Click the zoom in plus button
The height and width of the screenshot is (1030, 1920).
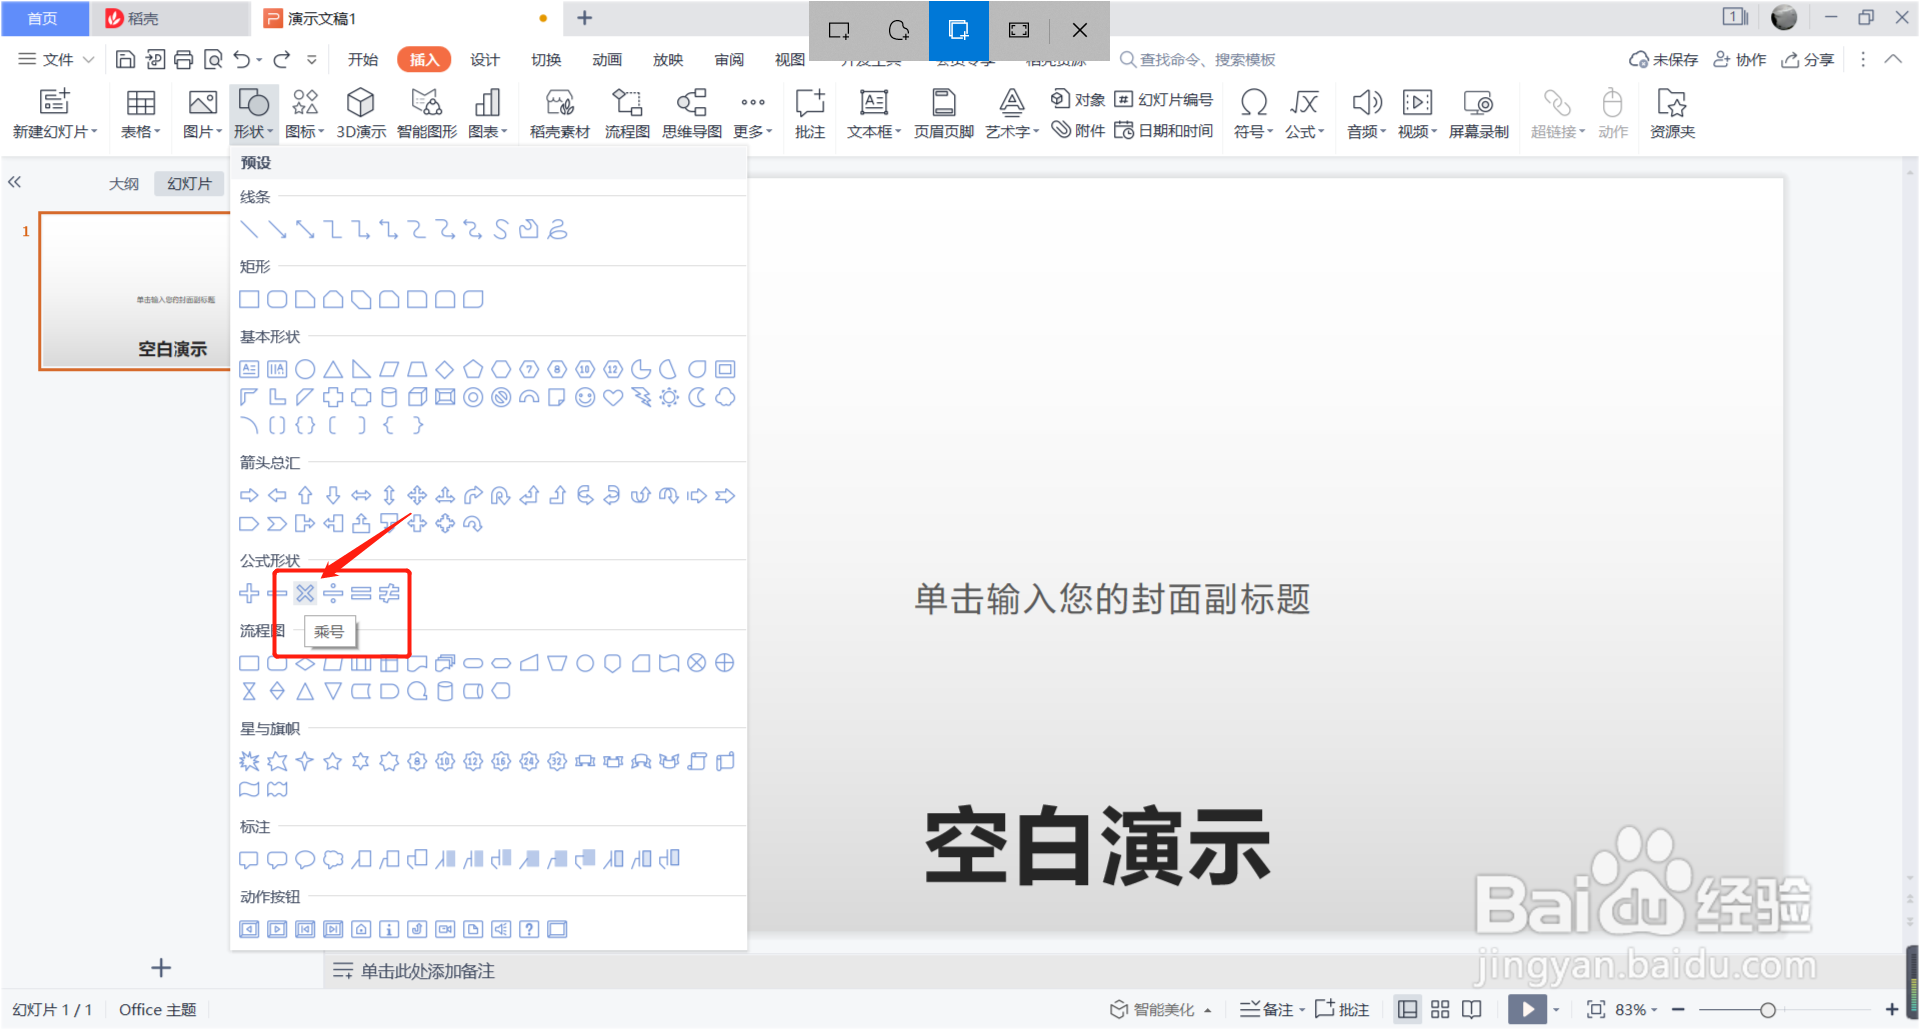(1892, 1009)
